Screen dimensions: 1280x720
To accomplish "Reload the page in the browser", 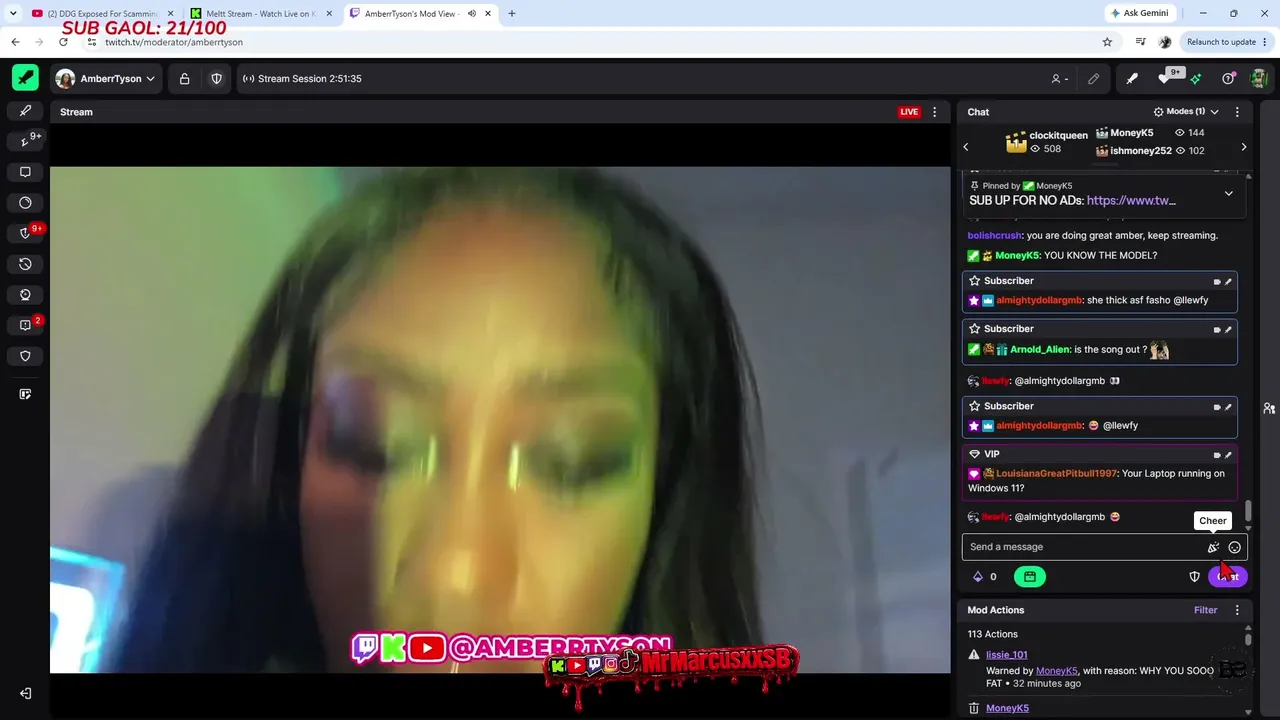I will click(63, 42).
